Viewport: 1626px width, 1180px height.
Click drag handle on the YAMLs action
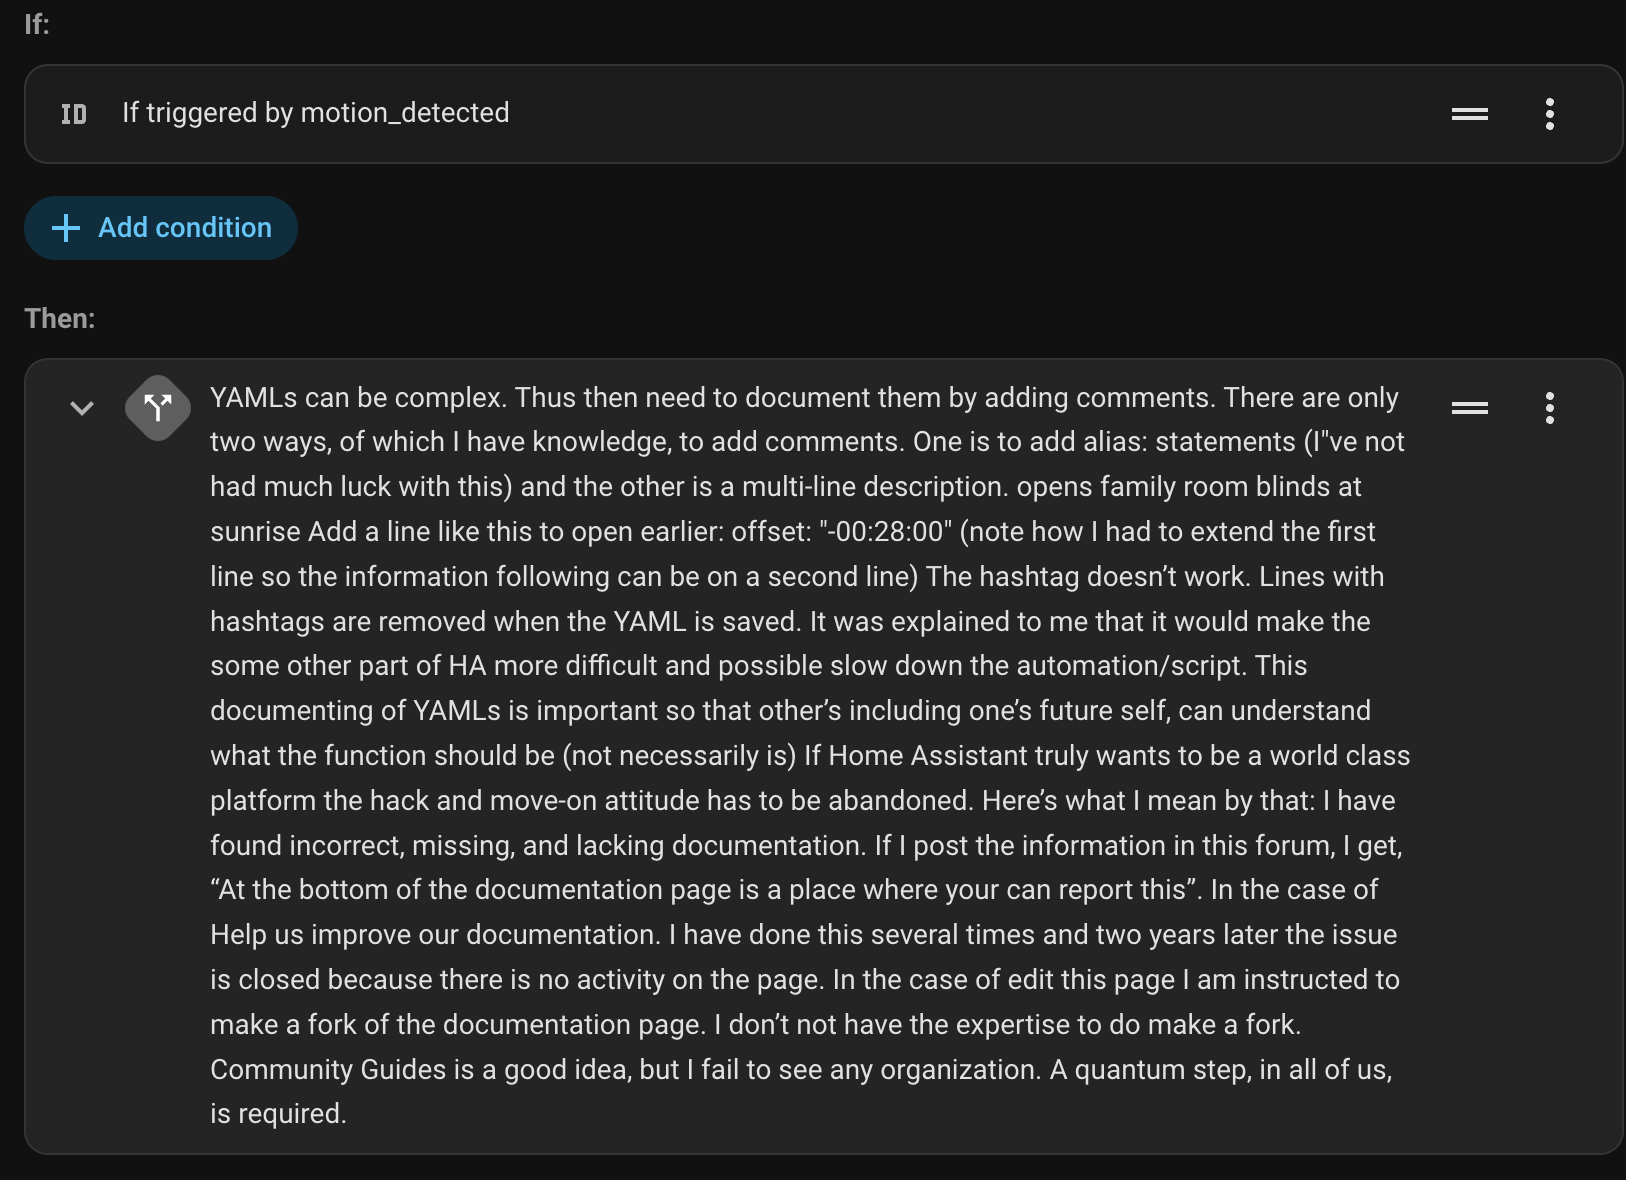pyautogui.click(x=1469, y=408)
